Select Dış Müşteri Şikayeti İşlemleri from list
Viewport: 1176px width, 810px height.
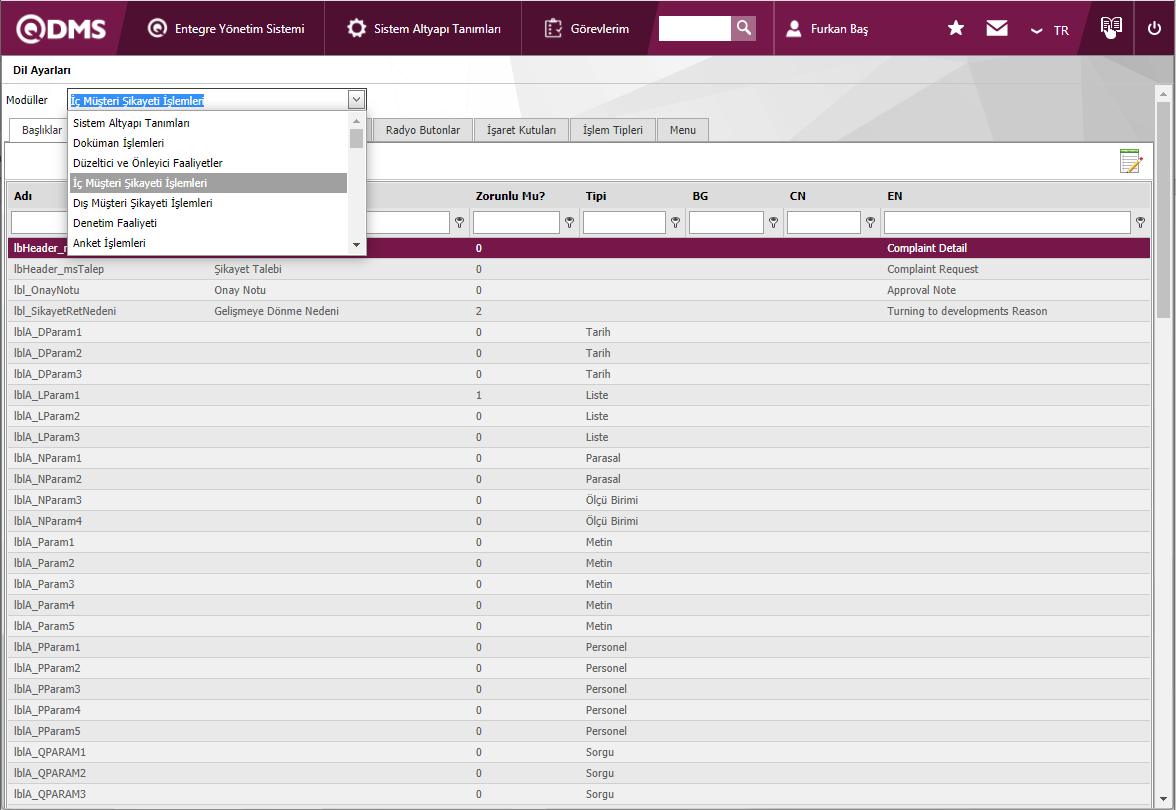coord(142,203)
